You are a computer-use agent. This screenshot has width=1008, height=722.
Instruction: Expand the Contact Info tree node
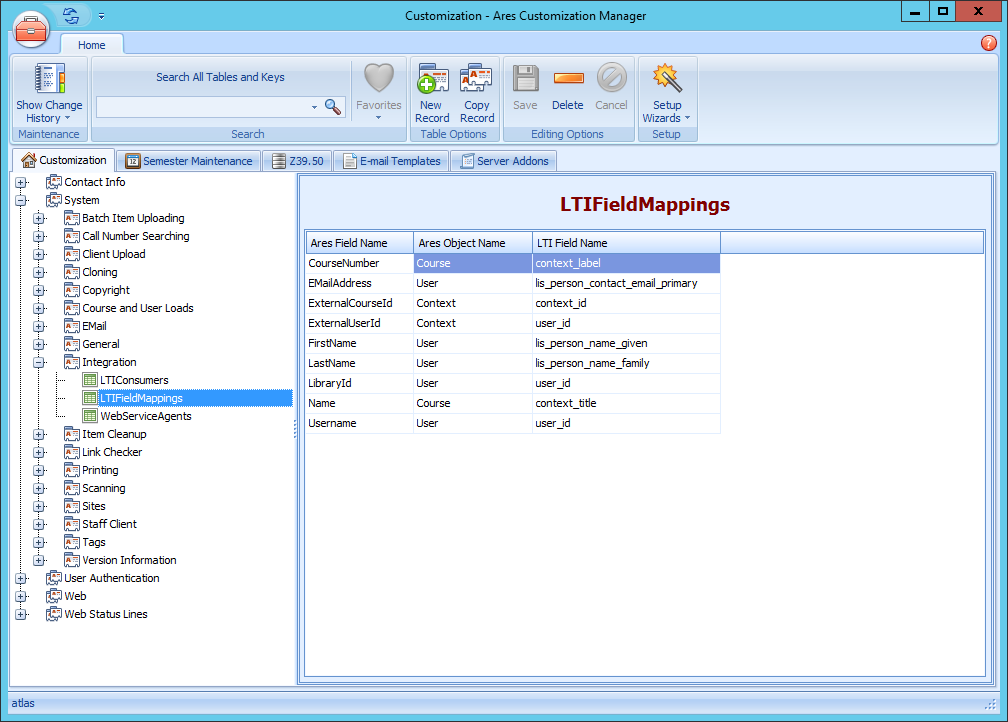click(x=21, y=182)
